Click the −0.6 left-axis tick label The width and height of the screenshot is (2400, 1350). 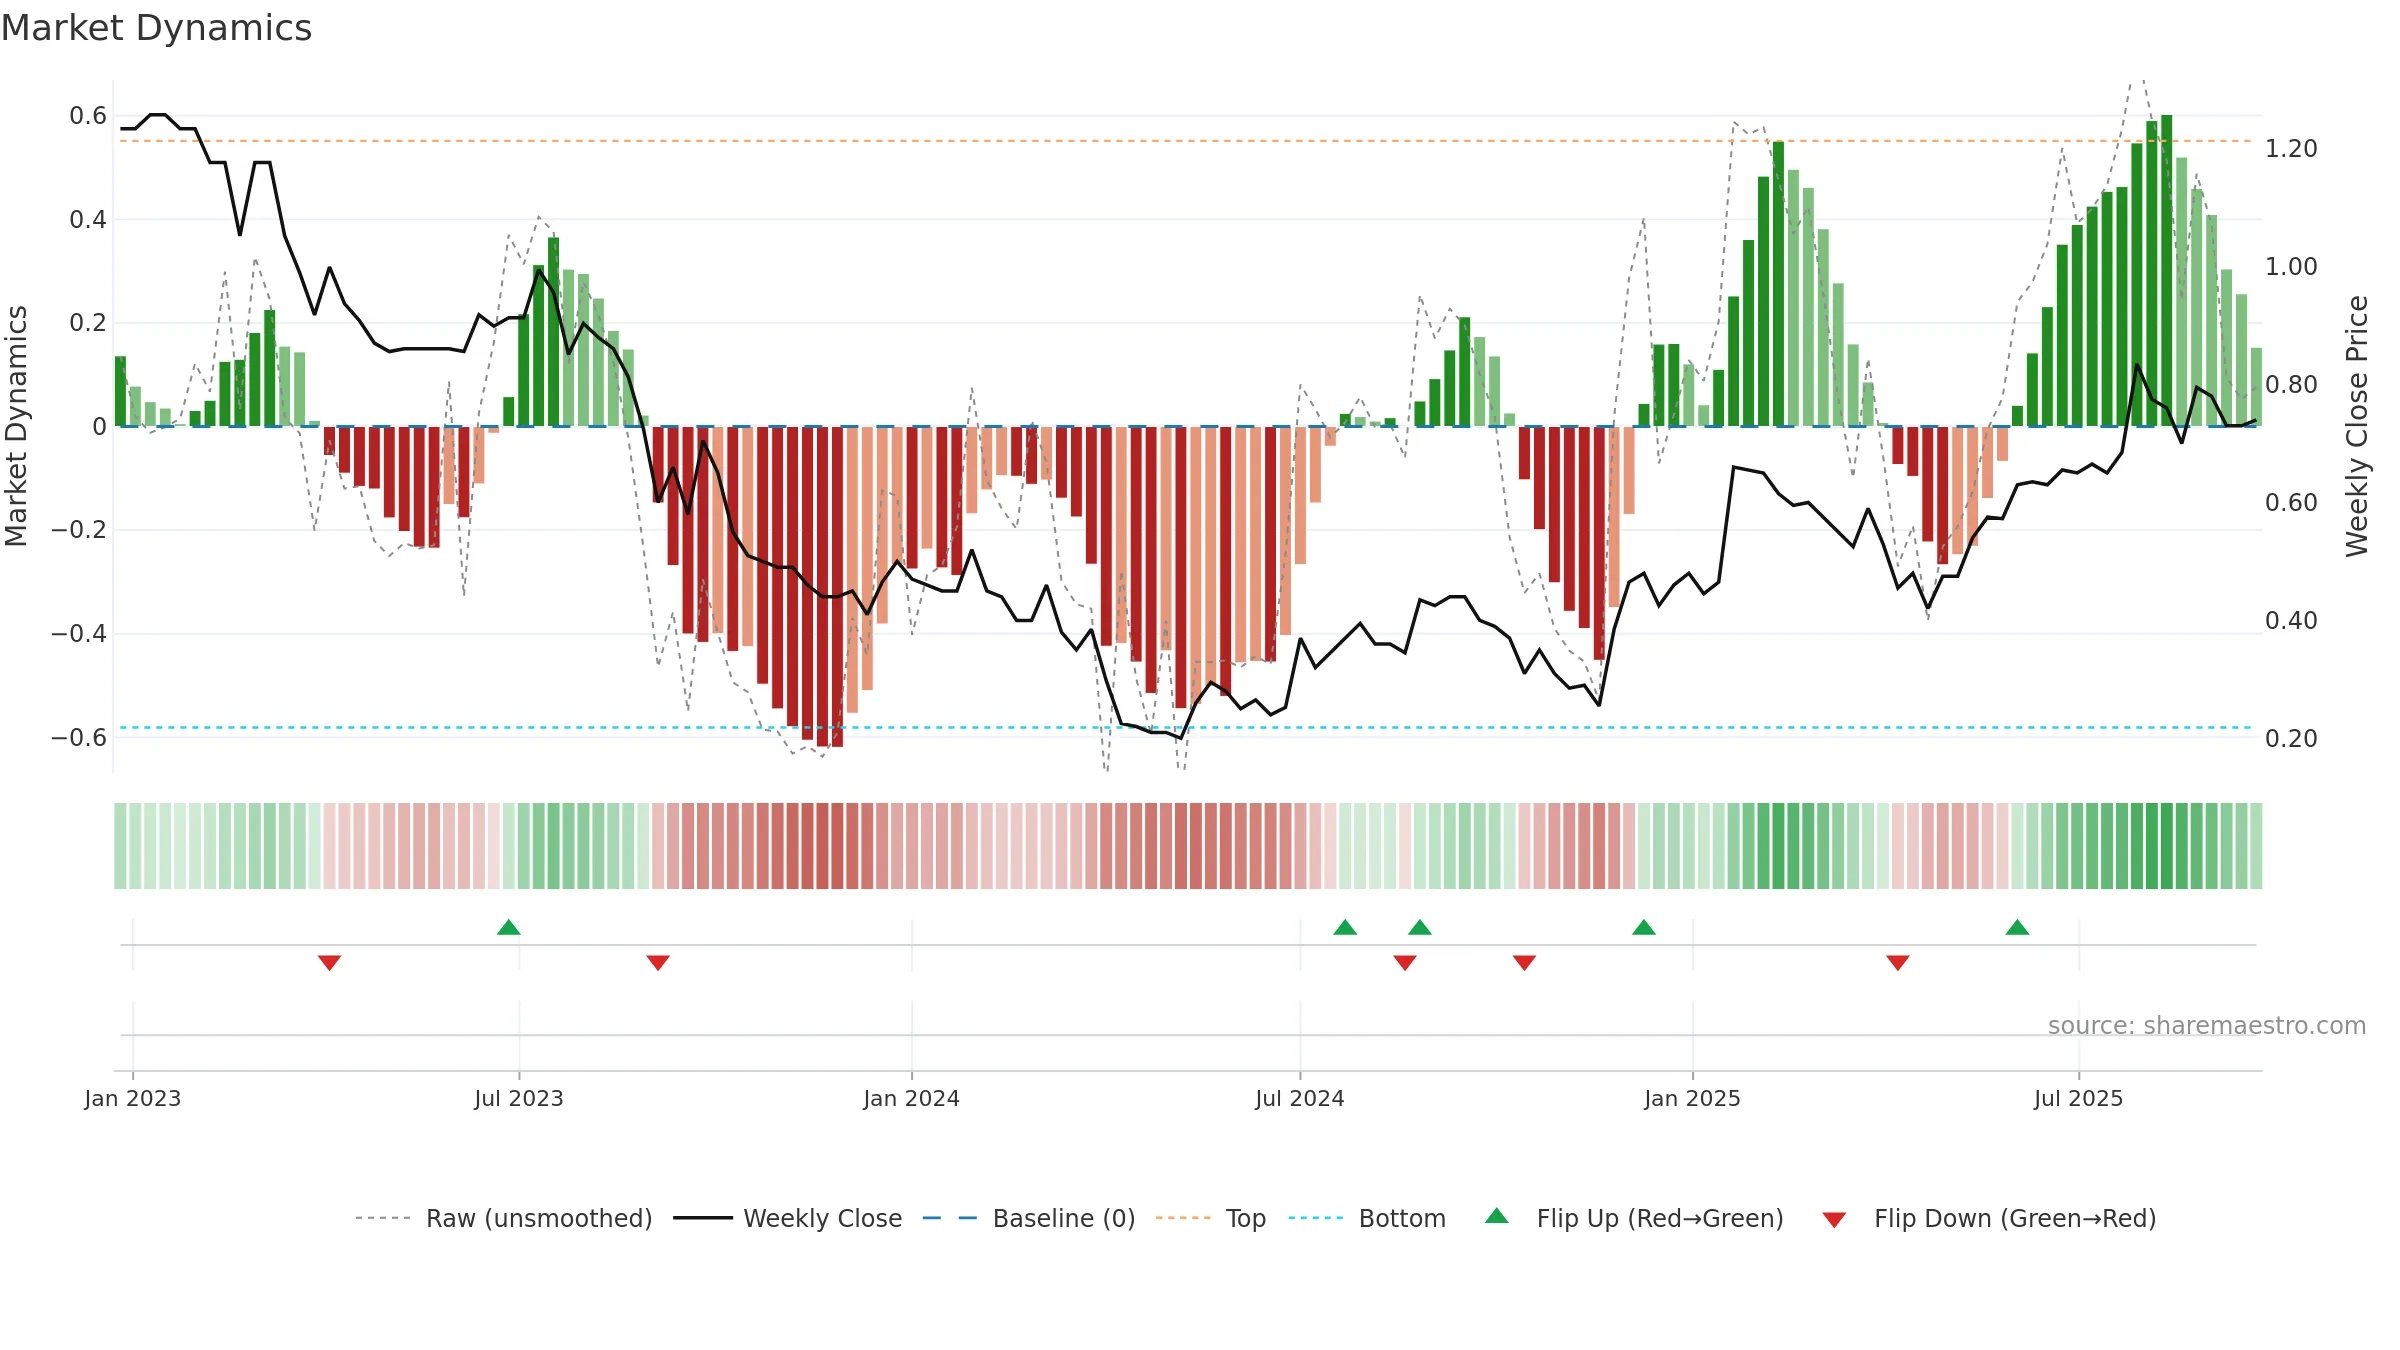[78, 738]
